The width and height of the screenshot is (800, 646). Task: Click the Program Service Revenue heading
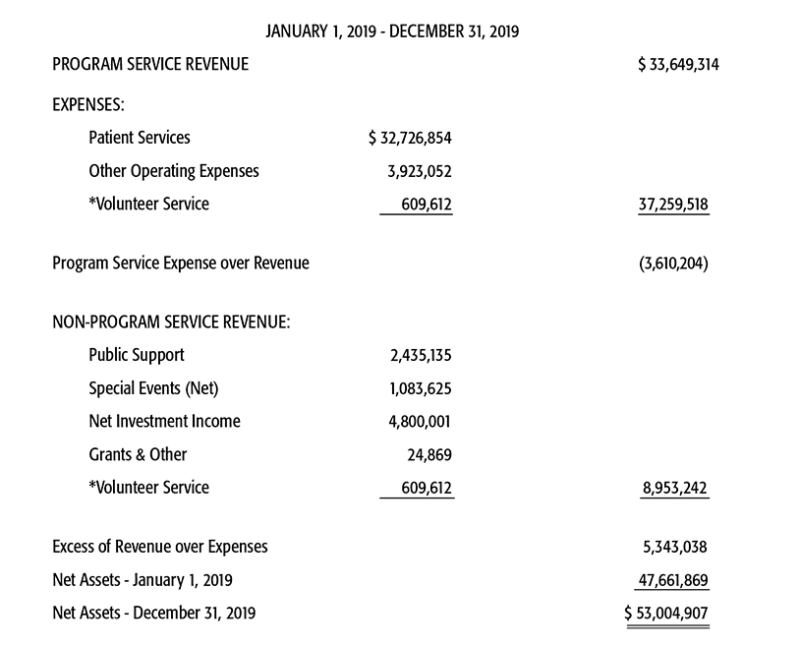[151, 64]
